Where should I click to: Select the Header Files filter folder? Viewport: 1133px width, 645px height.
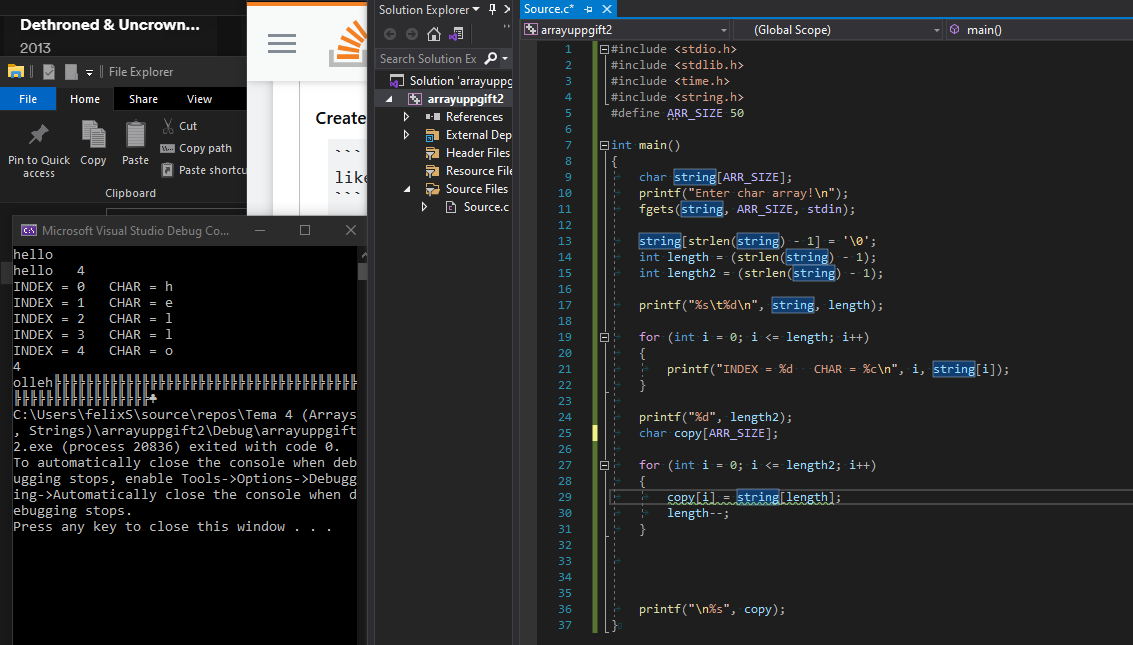(x=478, y=153)
